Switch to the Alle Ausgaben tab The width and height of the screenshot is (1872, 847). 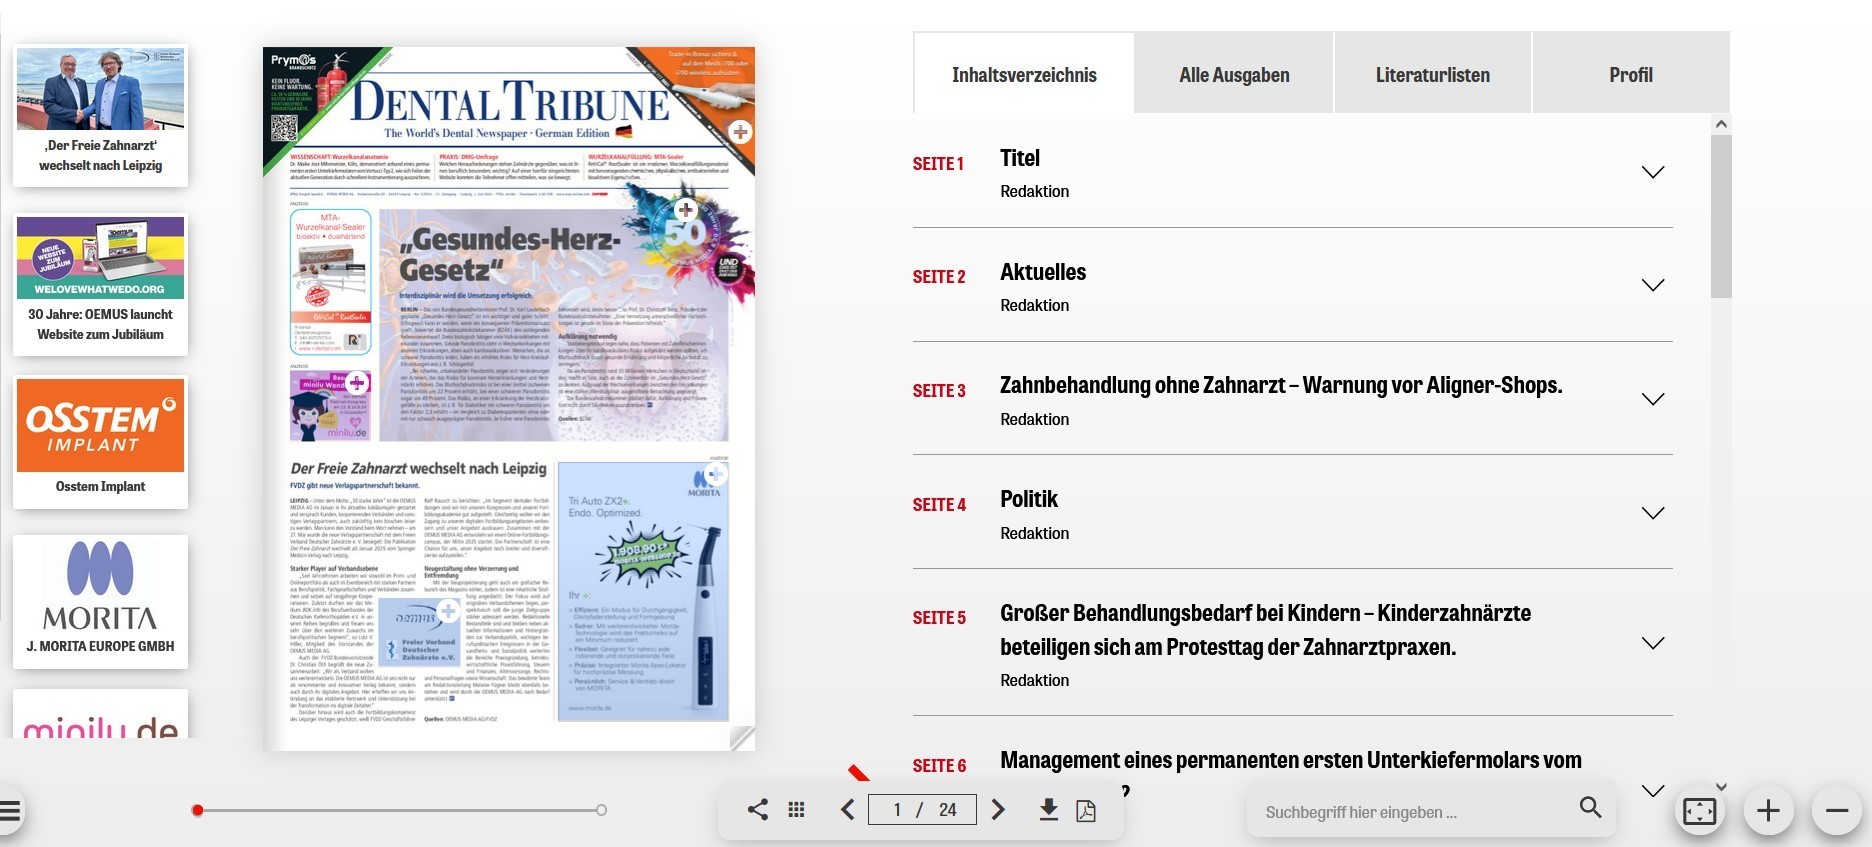pos(1234,74)
